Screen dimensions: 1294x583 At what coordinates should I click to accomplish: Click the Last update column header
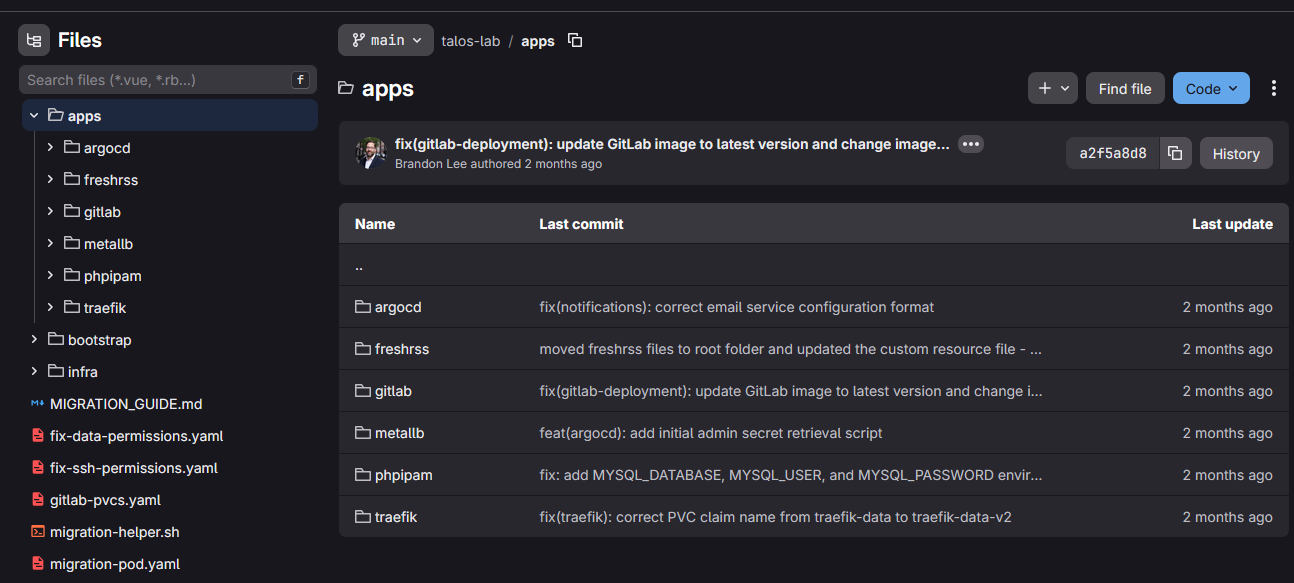point(1232,224)
